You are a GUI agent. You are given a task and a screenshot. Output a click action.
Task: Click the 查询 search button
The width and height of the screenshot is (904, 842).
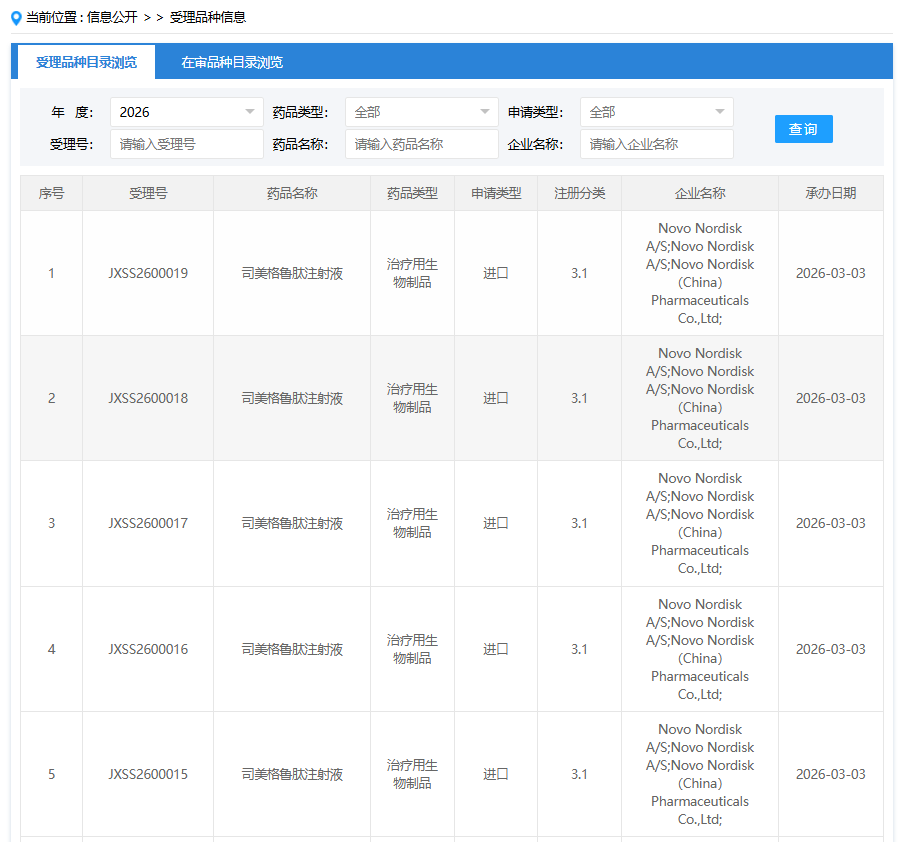pyautogui.click(x=803, y=129)
